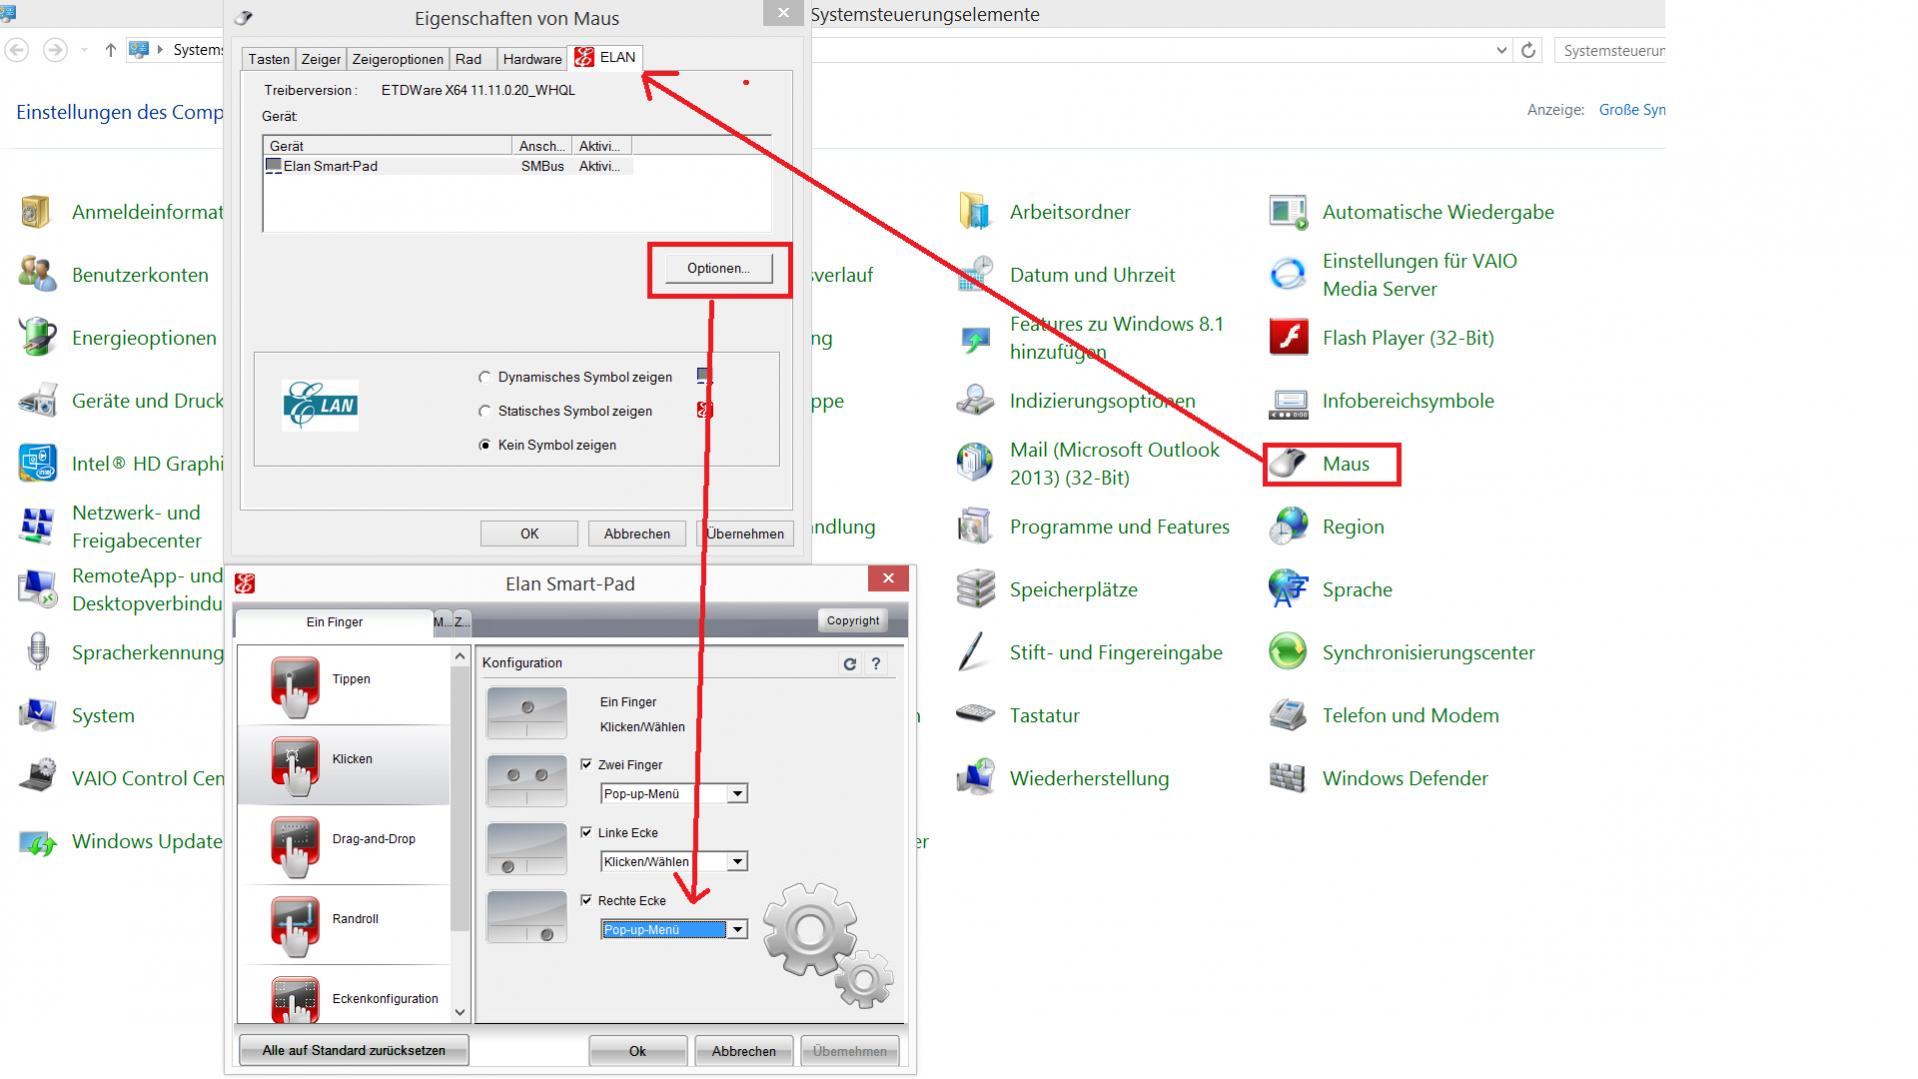Click the Konfiguration help question icon

click(876, 664)
